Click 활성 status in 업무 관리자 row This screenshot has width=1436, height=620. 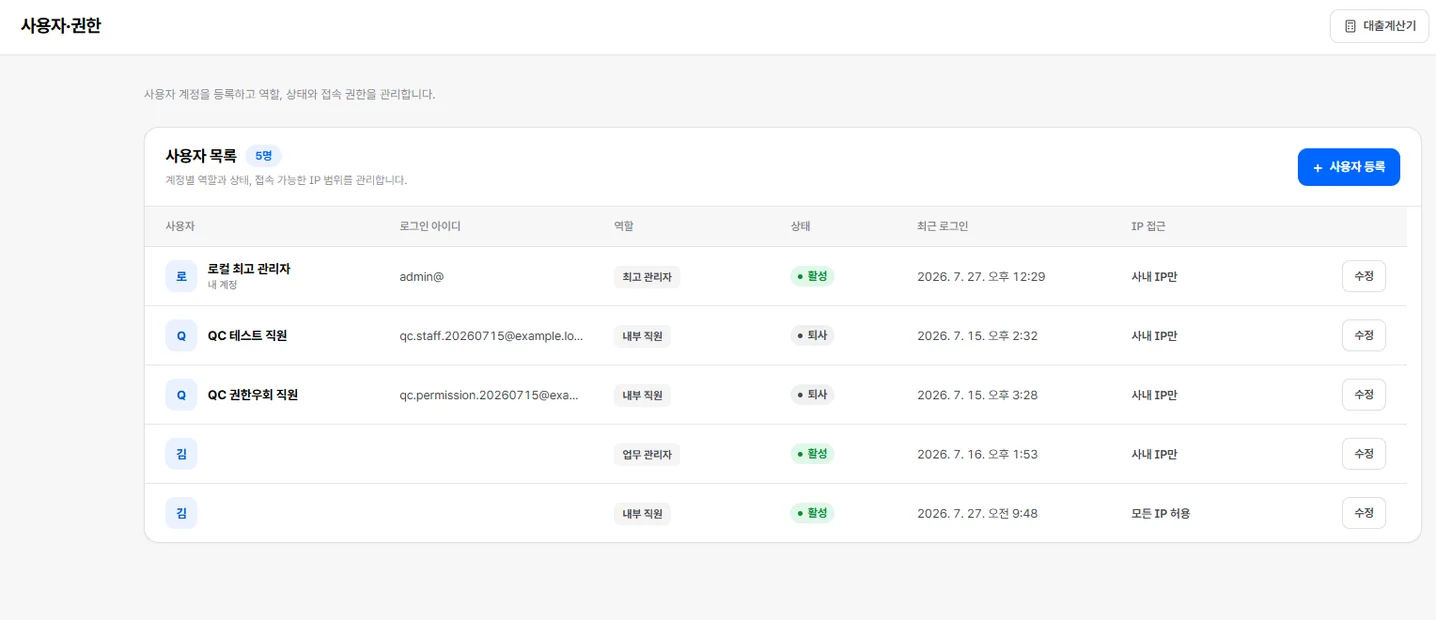(x=812, y=453)
